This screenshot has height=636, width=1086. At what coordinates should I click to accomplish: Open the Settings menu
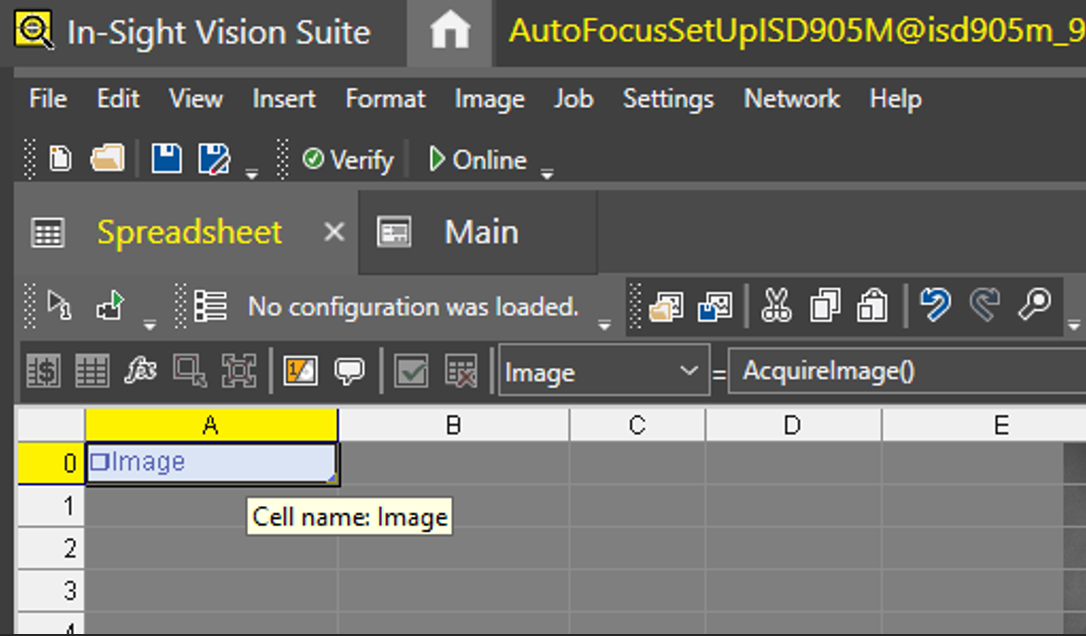click(x=668, y=99)
